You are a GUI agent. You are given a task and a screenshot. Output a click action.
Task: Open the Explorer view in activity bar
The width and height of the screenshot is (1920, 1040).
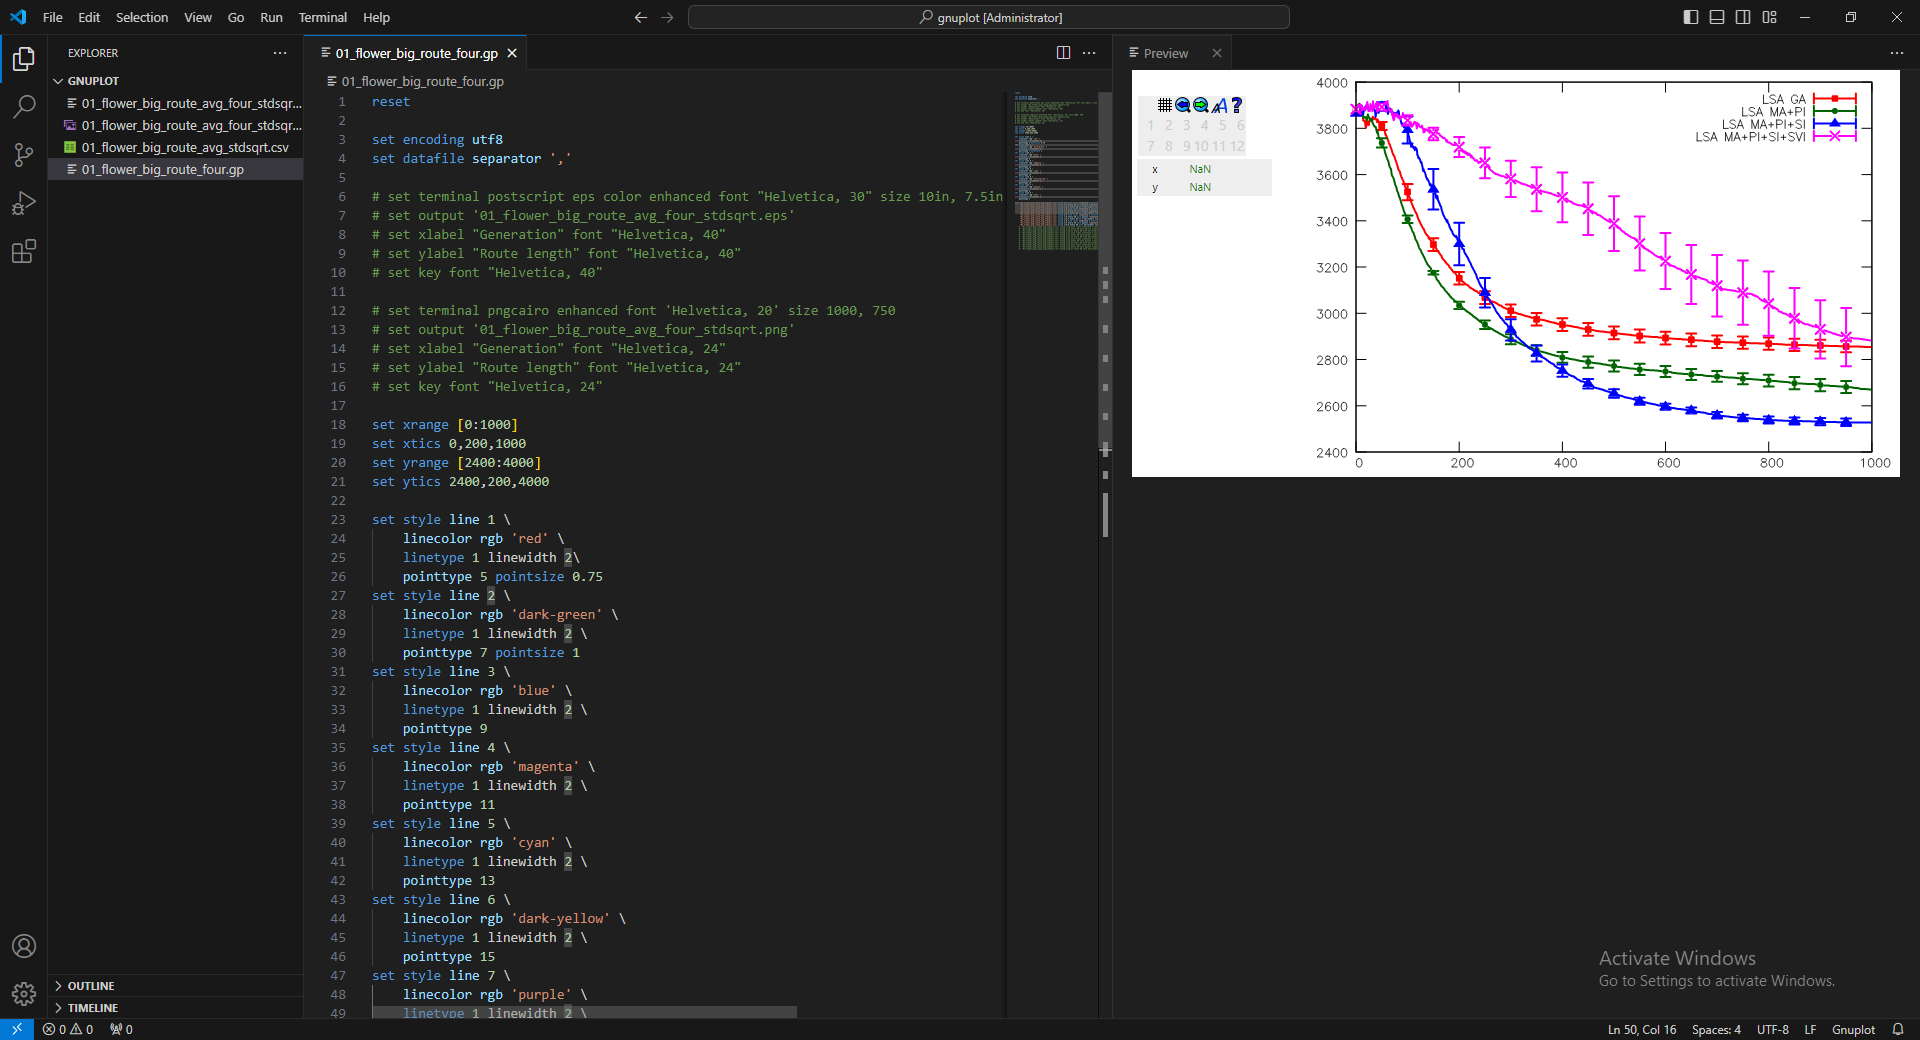pos(24,59)
